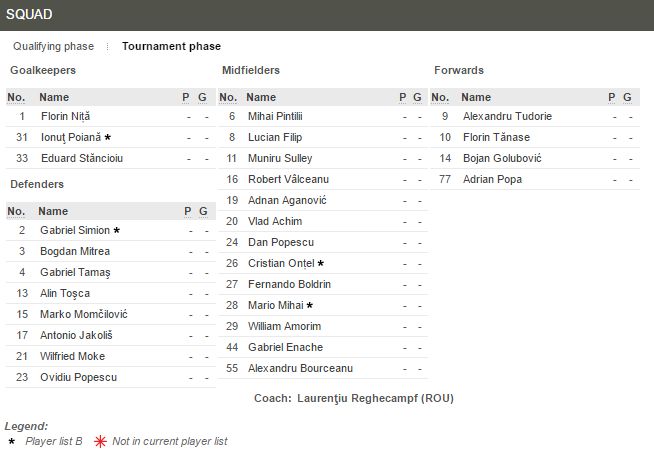The height and width of the screenshot is (472, 654).
Task: Open midfielder Mihai Pintilii's profile
Action: point(275,116)
